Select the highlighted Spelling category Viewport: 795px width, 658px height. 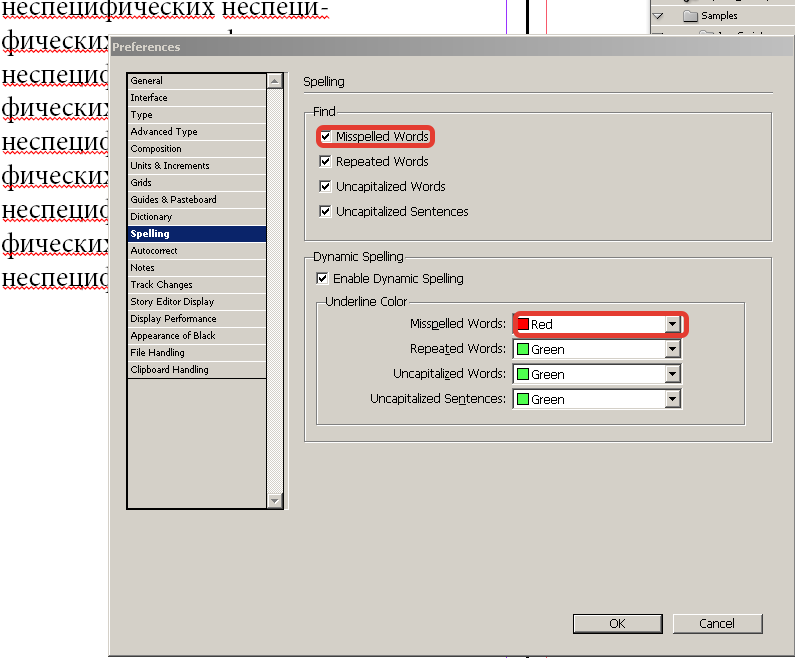[197, 233]
